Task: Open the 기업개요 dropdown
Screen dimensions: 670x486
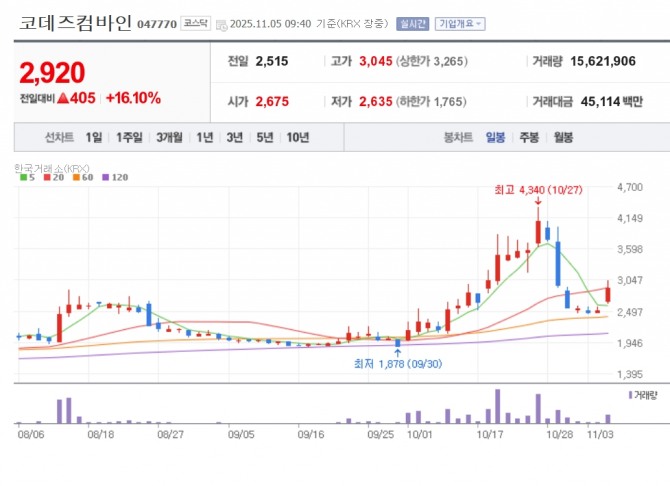Action: pos(460,24)
